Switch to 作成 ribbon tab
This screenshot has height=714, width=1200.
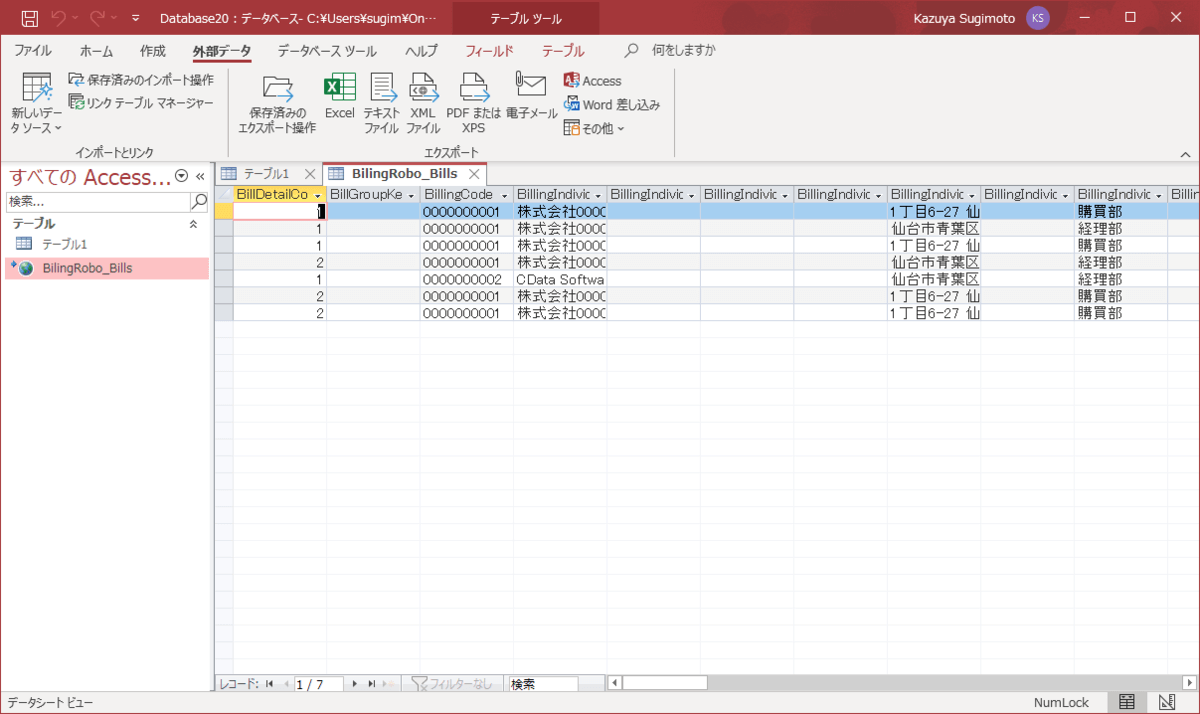(153, 51)
